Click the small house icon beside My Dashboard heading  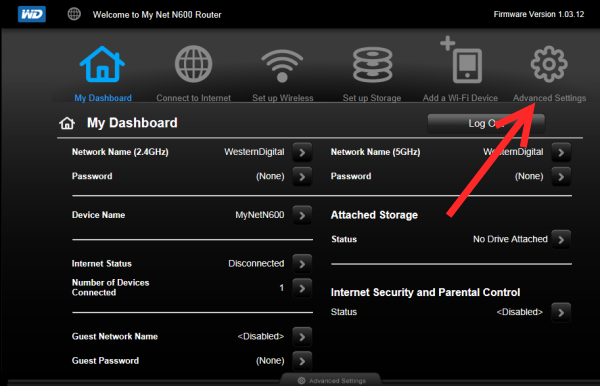coord(67,123)
